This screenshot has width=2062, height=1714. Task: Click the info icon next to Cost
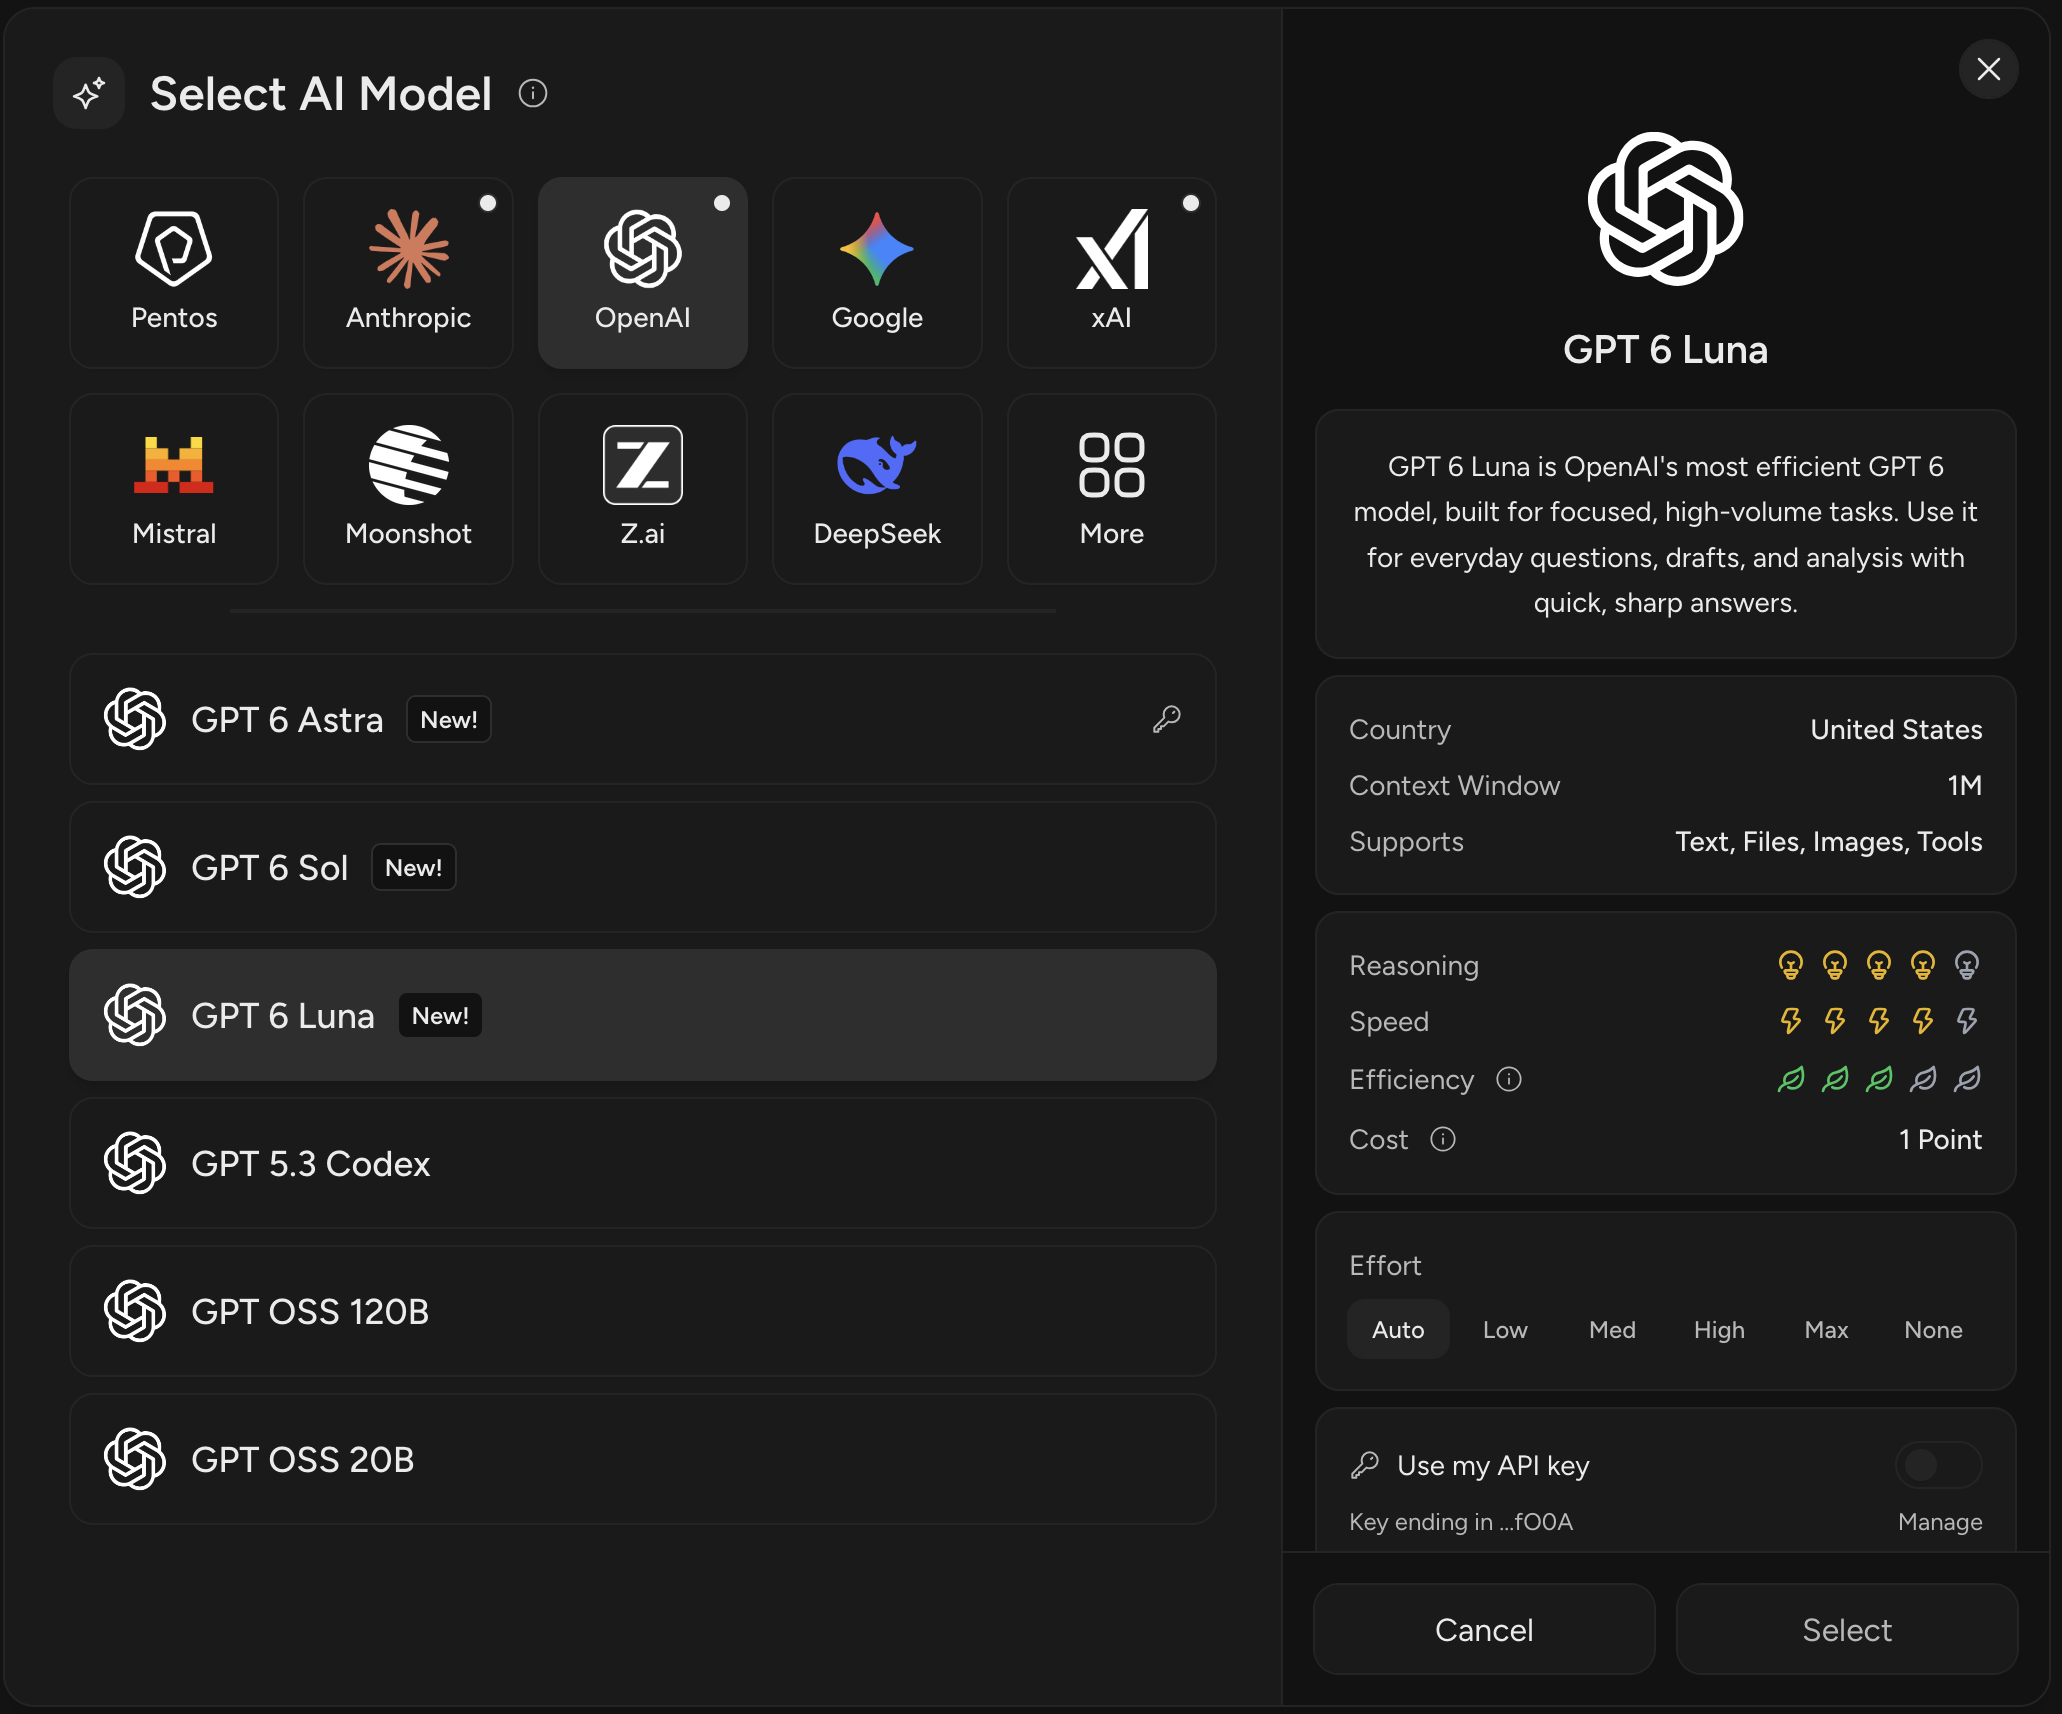(1443, 1139)
